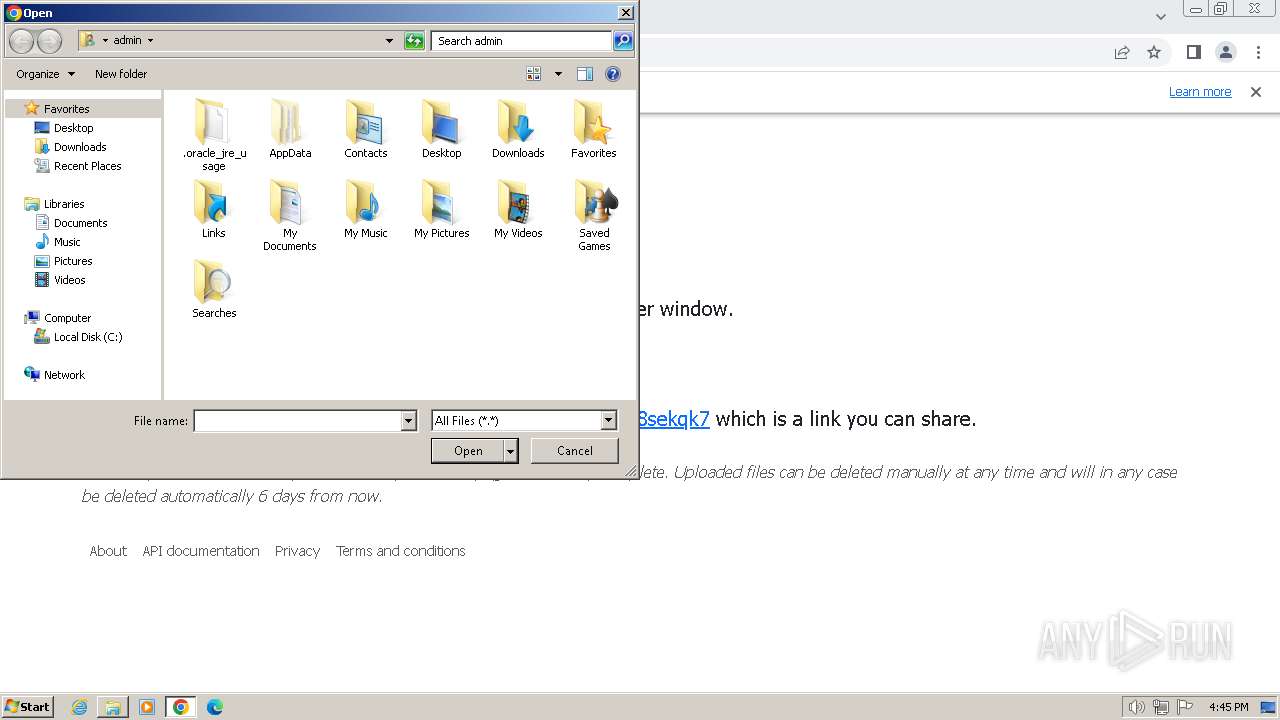1280x720 pixels.
Task: Select Favorites in the navigation pane
Action: click(x=66, y=109)
